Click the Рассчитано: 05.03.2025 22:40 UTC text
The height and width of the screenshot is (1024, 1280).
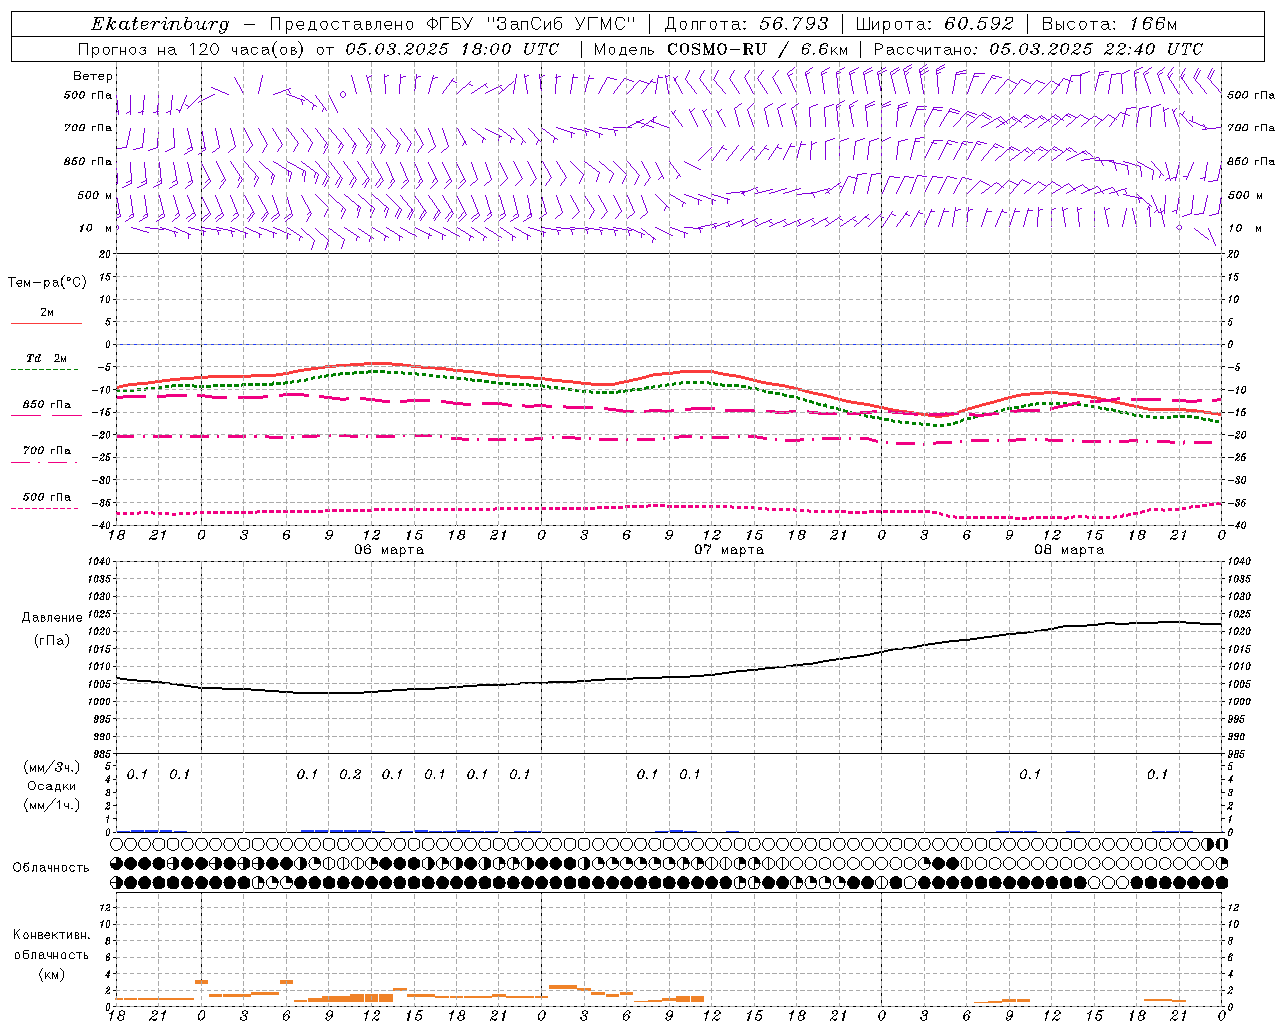1038,49
